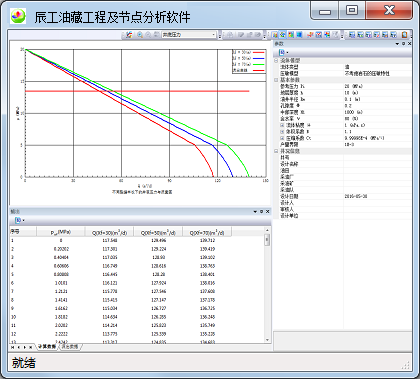Image resolution: width=420 pixels, height=380 pixels.
Task: Click the output table vertical scrollbar thumb
Action: [x=267, y=240]
